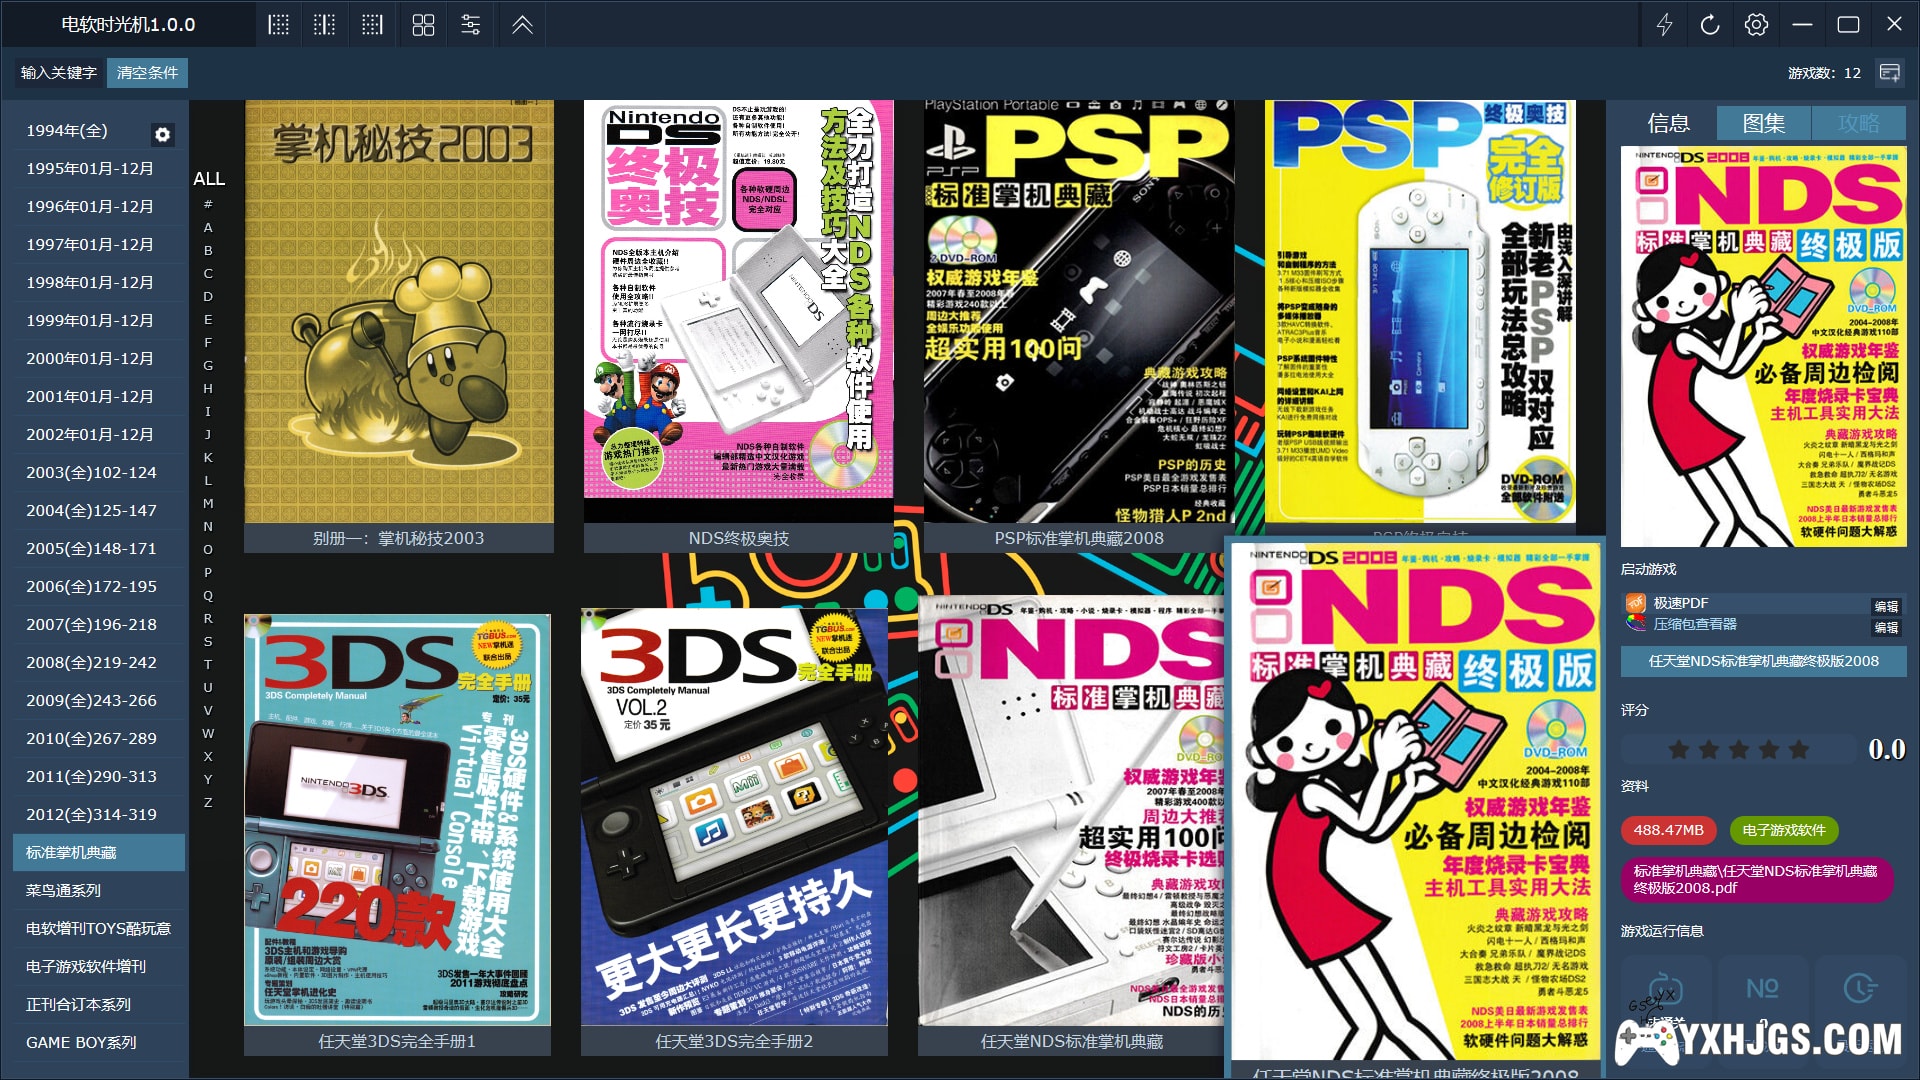Click the lightning bolt icon

point(1664,25)
